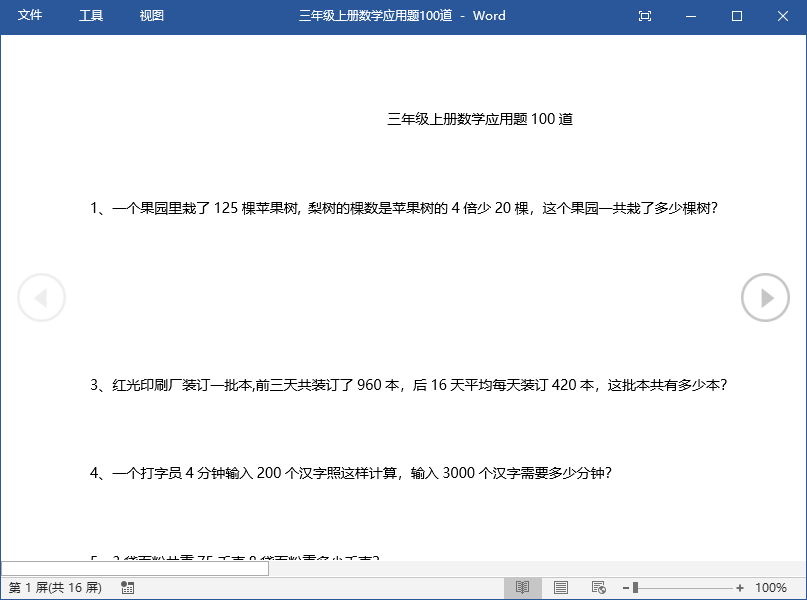
Task: Click the zoom slider handle
Action: 634,588
